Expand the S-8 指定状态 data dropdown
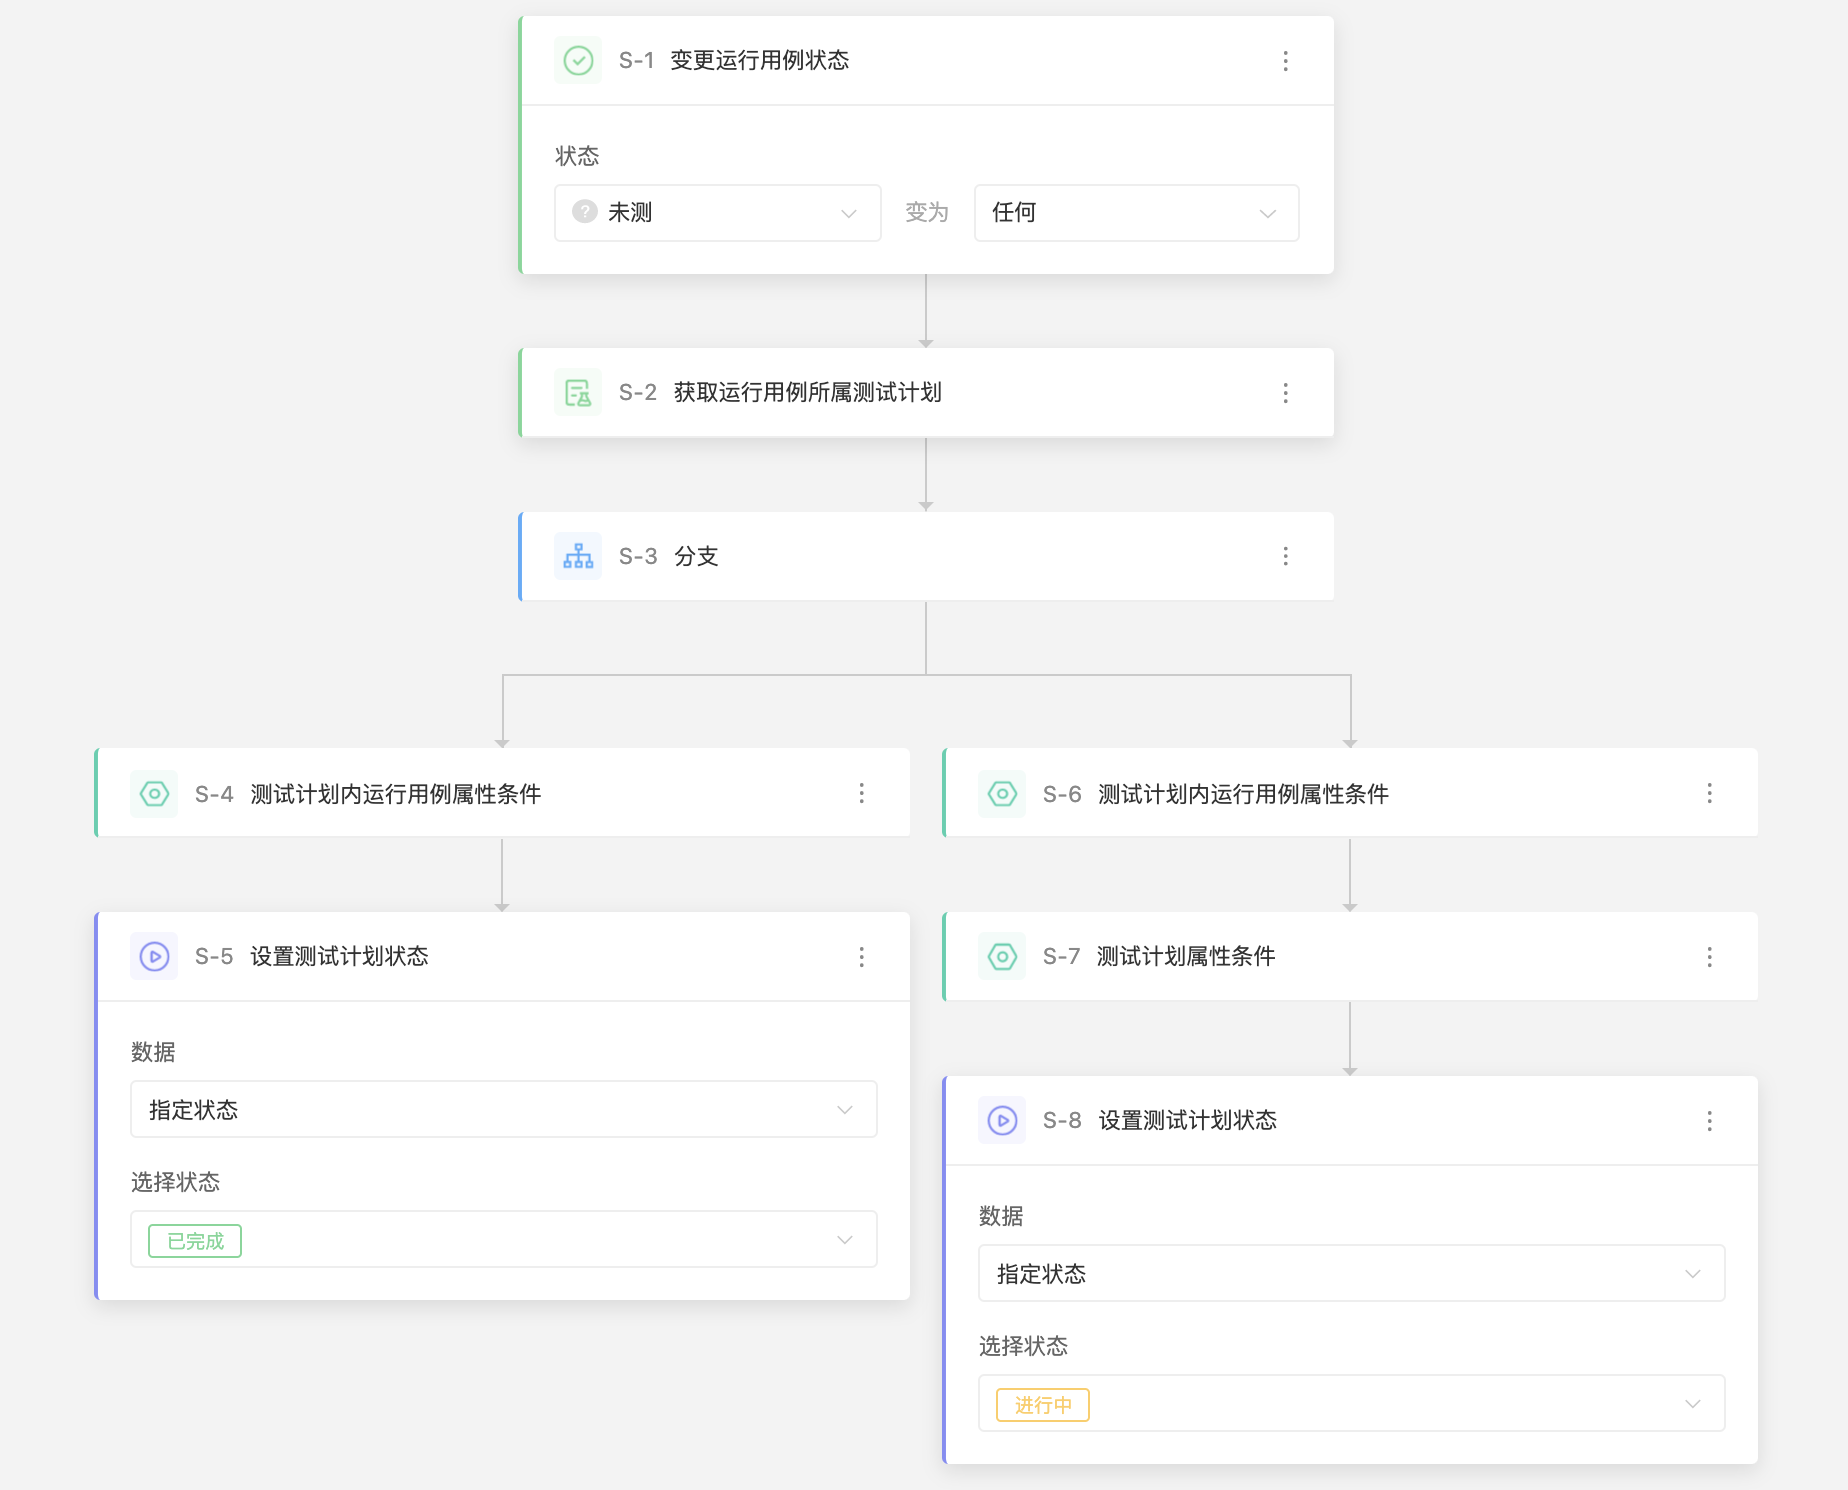This screenshot has width=1848, height=1490. click(1352, 1273)
